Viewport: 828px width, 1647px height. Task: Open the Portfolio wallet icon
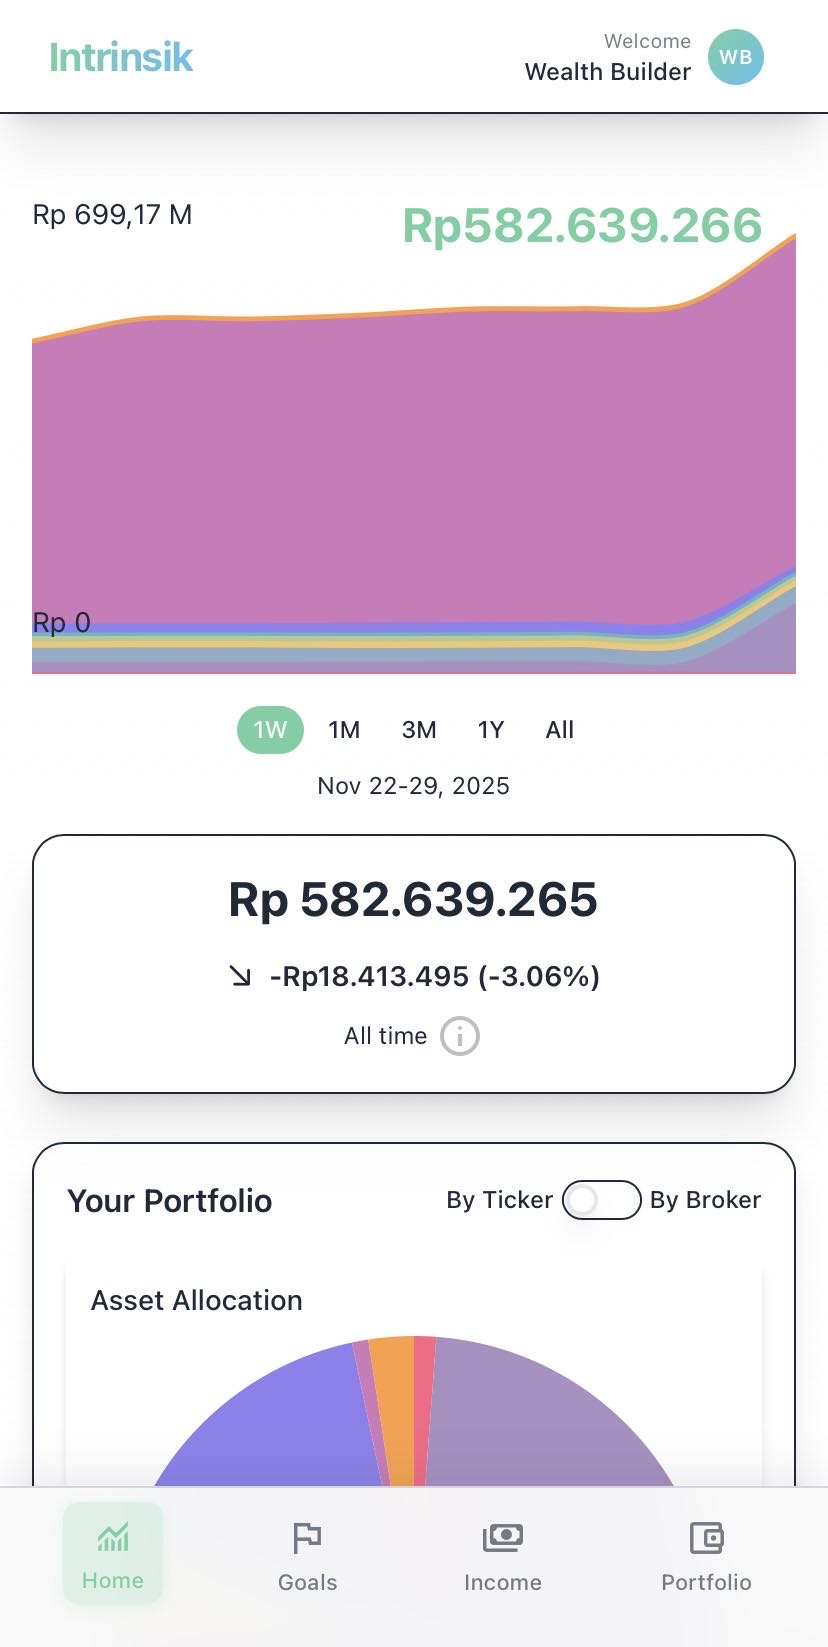click(706, 1537)
